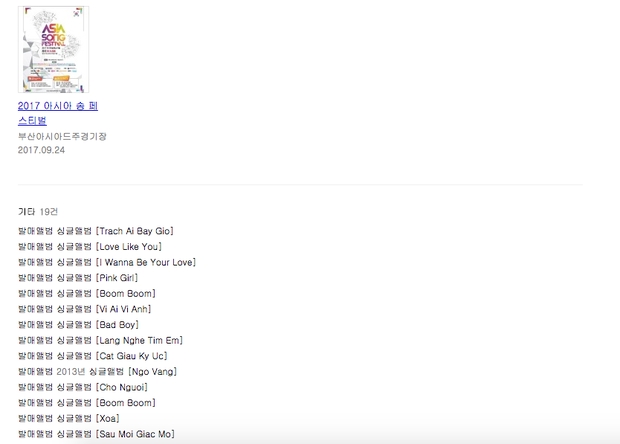This screenshot has height=444, width=620.
Task: Select the Bad Boy album entry
Action: (x=78, y=325)
